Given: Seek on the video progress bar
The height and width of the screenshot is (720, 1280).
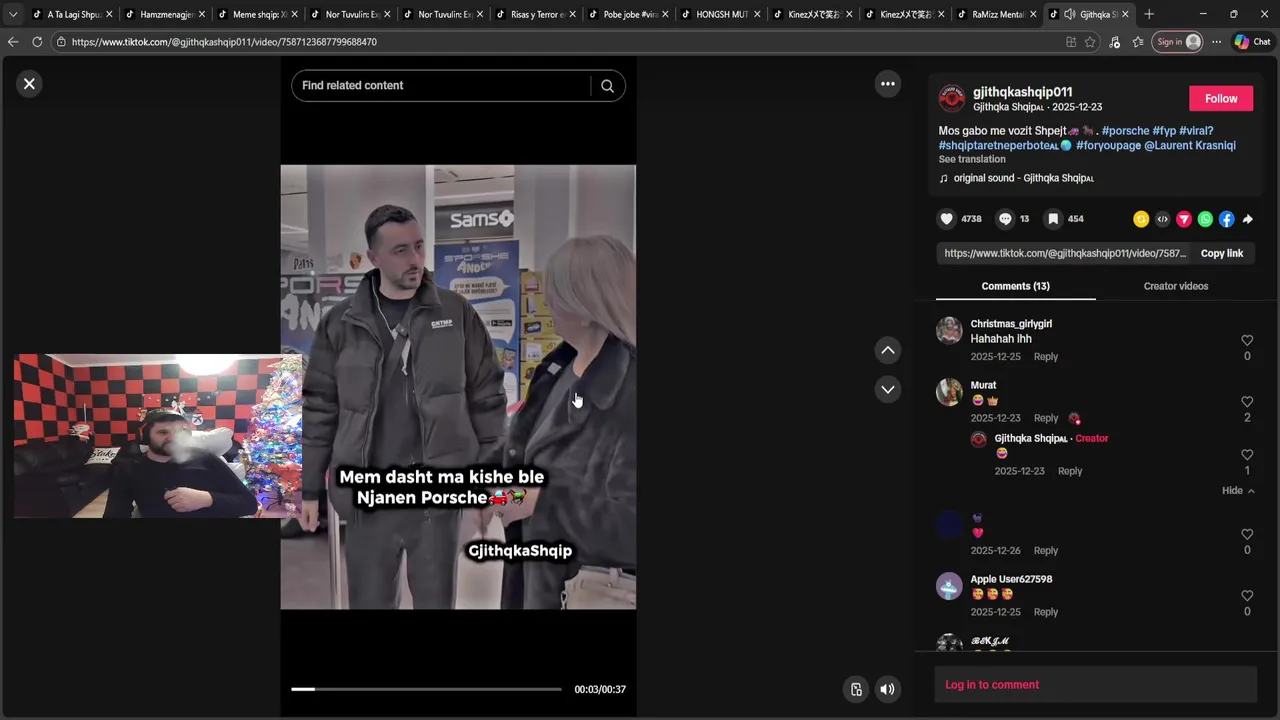Looking at the screenshot, I should pyautogui.click(x=426, y=689).
